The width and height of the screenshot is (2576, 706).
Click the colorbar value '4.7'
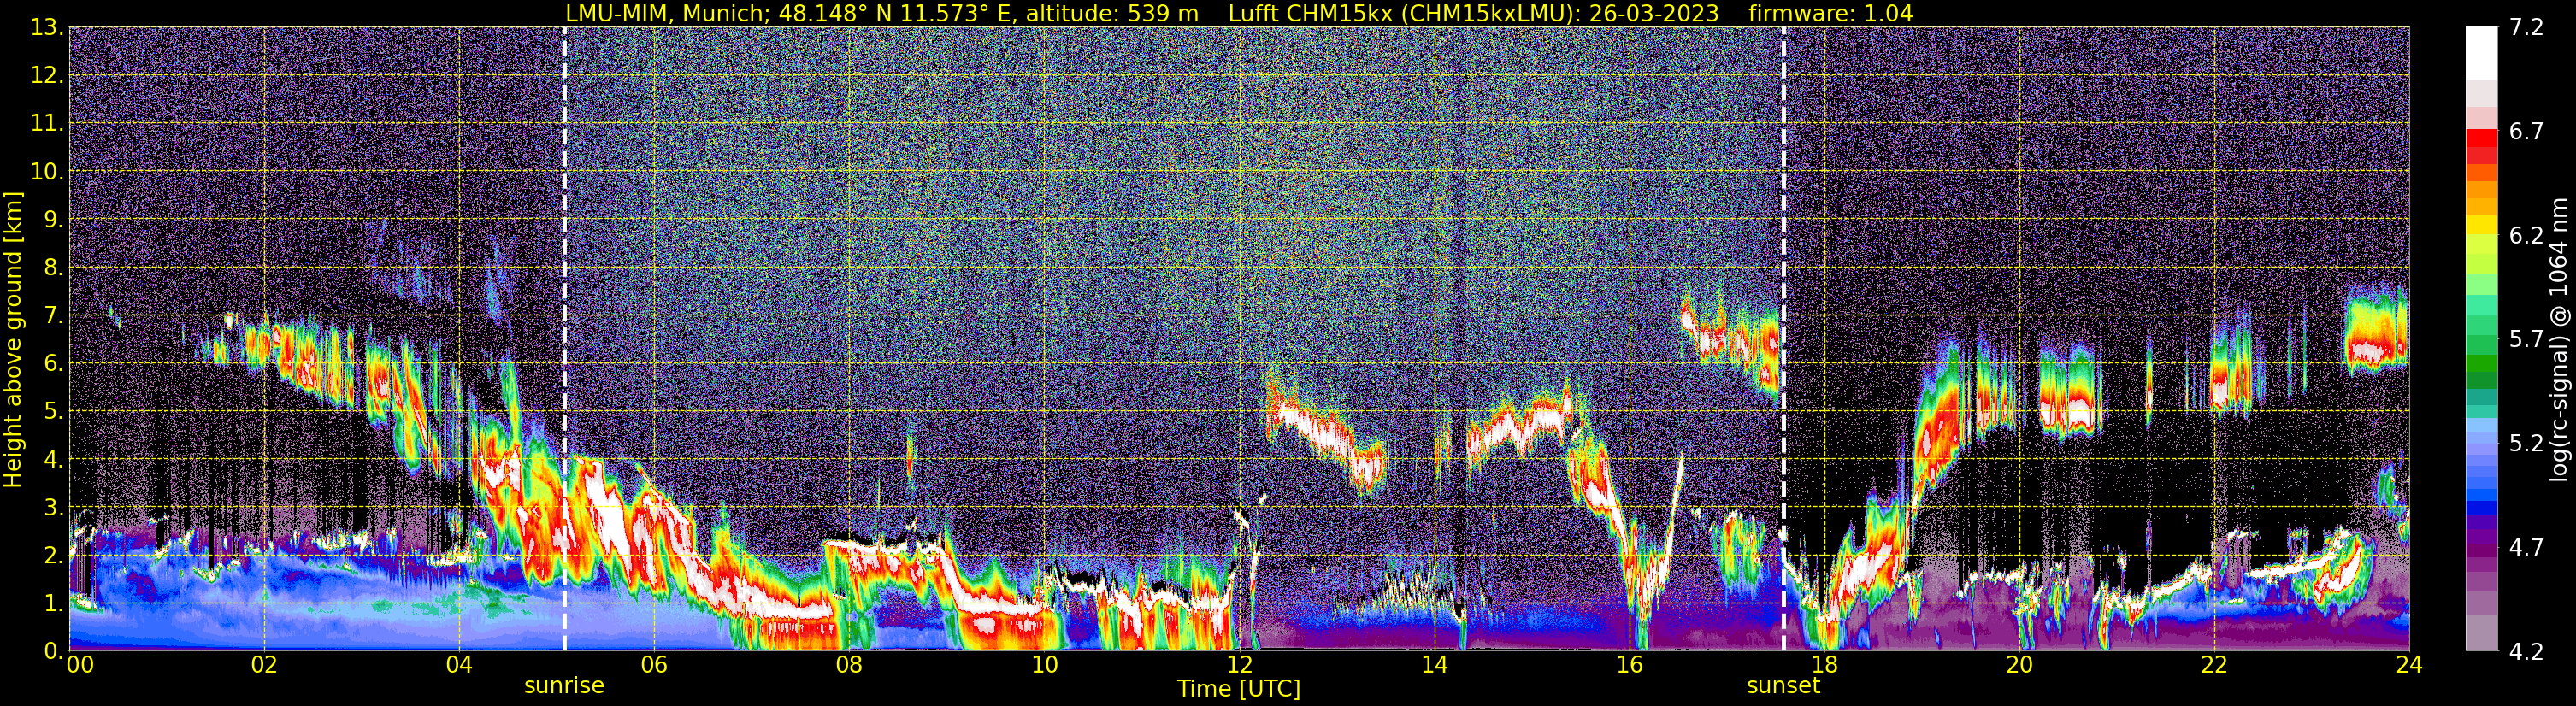[x=2526, y=548]
